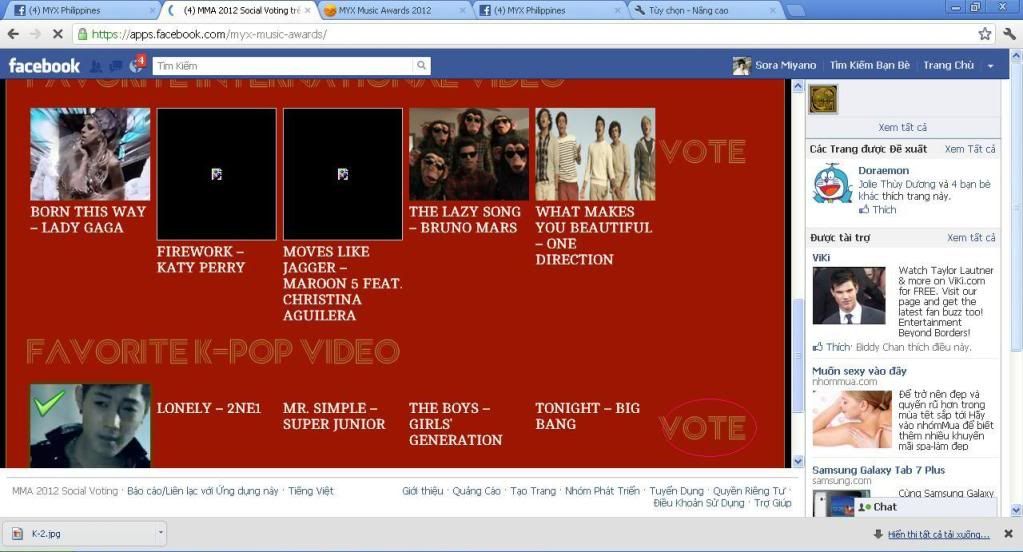Screen dimensions: 1023x552
Task: Click Xem tất cả beside Được tài trợ
Action: click(x=971, y=238)
